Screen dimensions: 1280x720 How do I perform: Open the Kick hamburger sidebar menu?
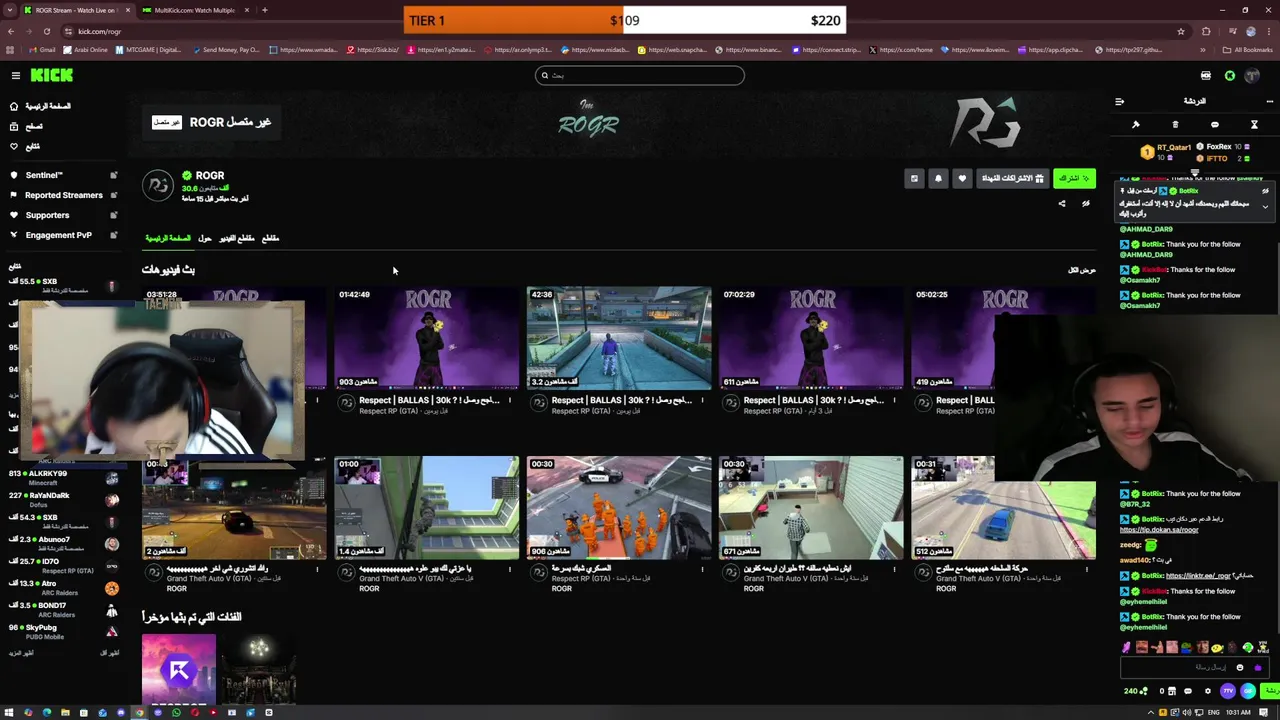click(x=16, y=75)
